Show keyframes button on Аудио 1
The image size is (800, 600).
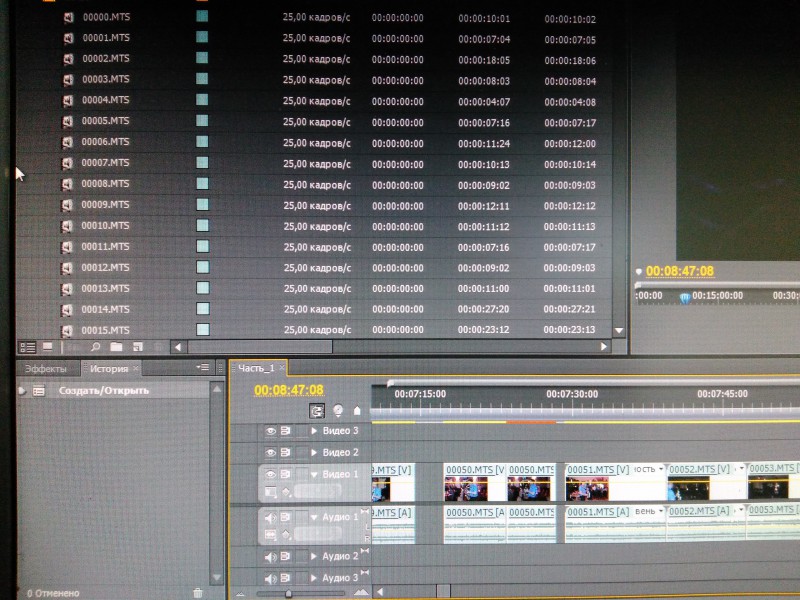pyautogui.click(x=286, y=535)
